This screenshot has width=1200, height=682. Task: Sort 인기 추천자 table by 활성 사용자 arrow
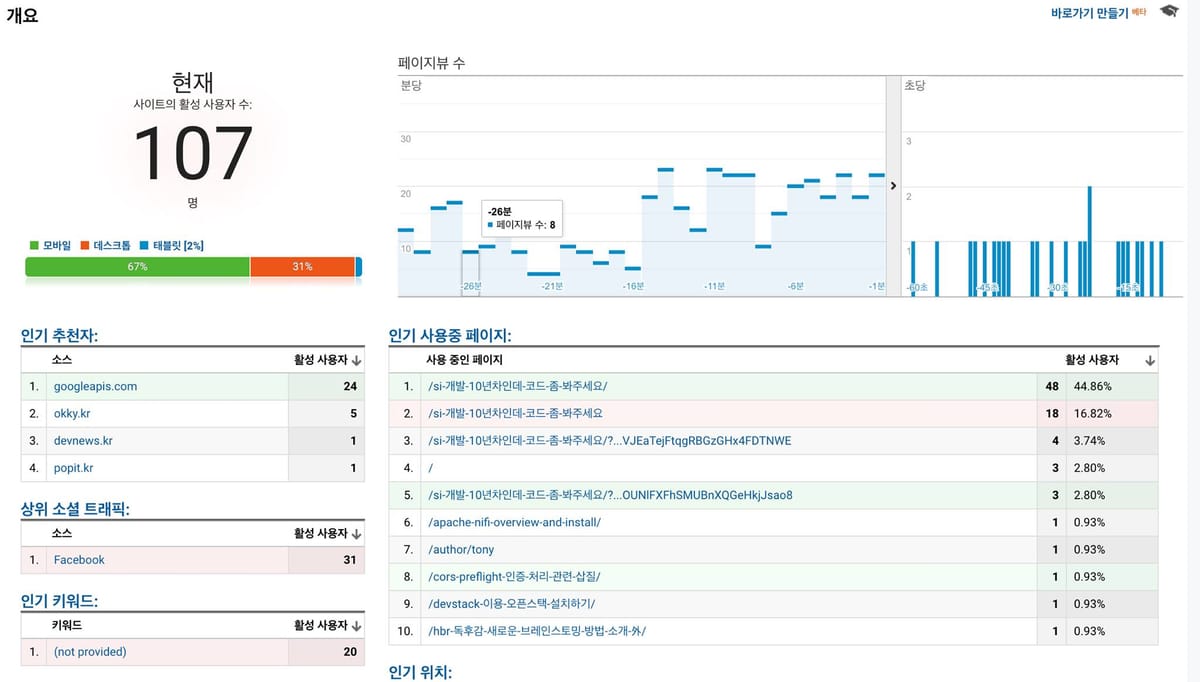357,360
